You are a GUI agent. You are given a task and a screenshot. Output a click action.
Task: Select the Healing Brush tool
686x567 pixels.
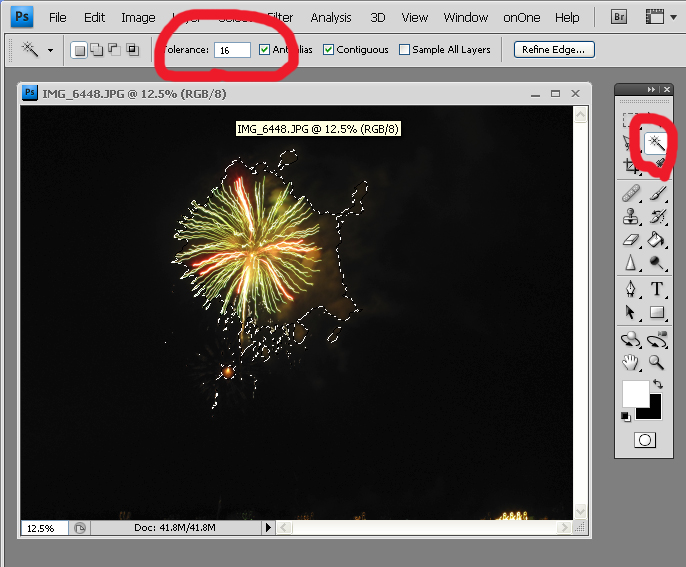631,193
